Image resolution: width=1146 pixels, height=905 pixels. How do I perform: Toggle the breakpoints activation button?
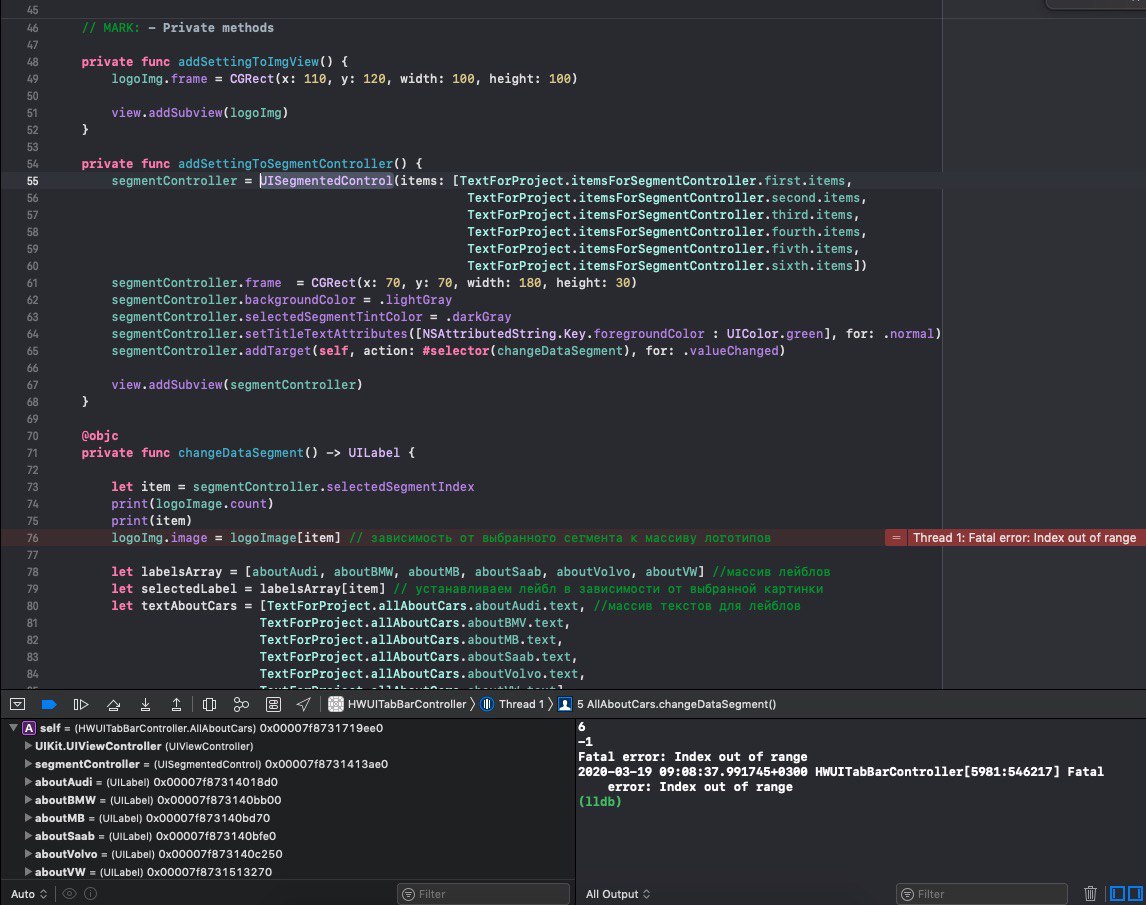[50, 704]
